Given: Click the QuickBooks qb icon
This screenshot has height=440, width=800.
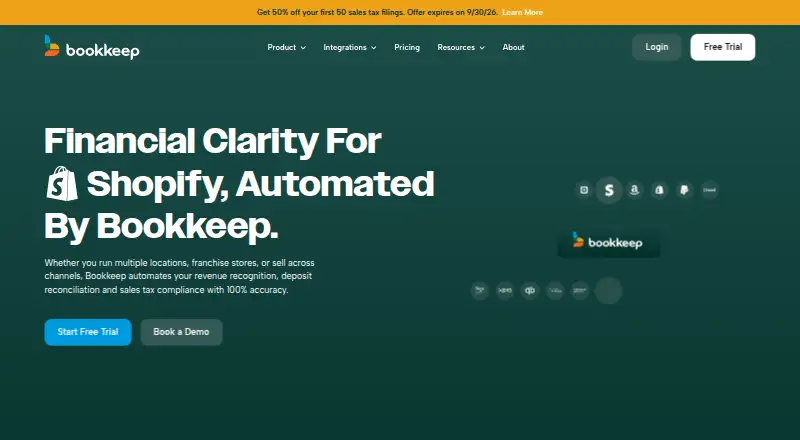Looking at the screenshot, I should click(x=530, y=290).
